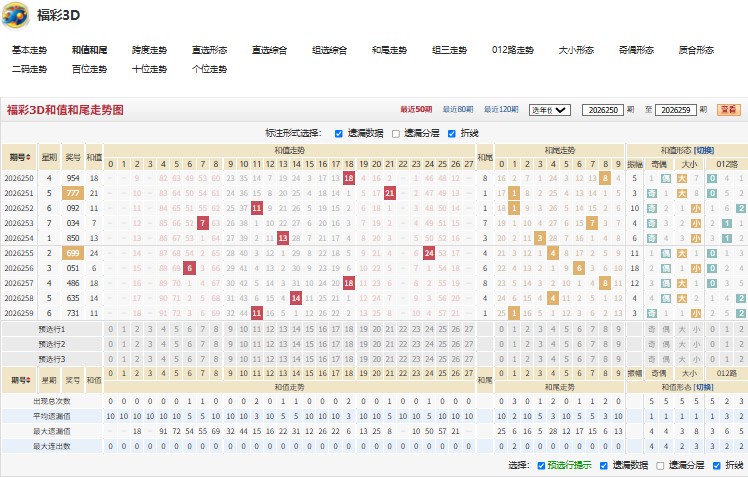Screen dimensions: 748x477
Task: Click the red 24 cell in row 2026255
Action: [x=429, y=253]
